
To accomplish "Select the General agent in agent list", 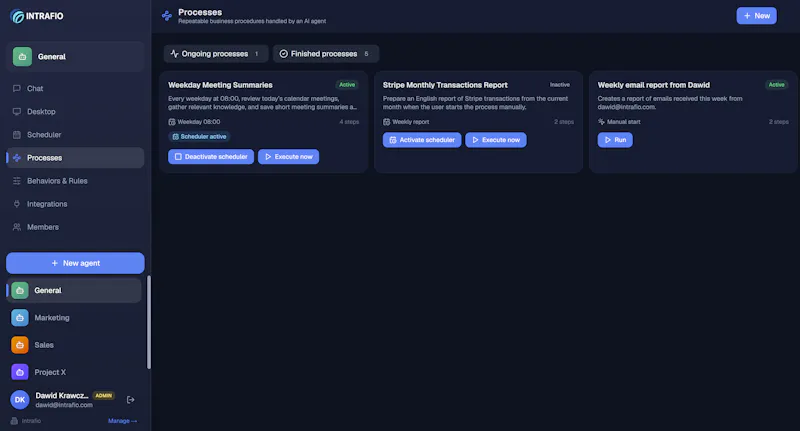I will 74,290.
